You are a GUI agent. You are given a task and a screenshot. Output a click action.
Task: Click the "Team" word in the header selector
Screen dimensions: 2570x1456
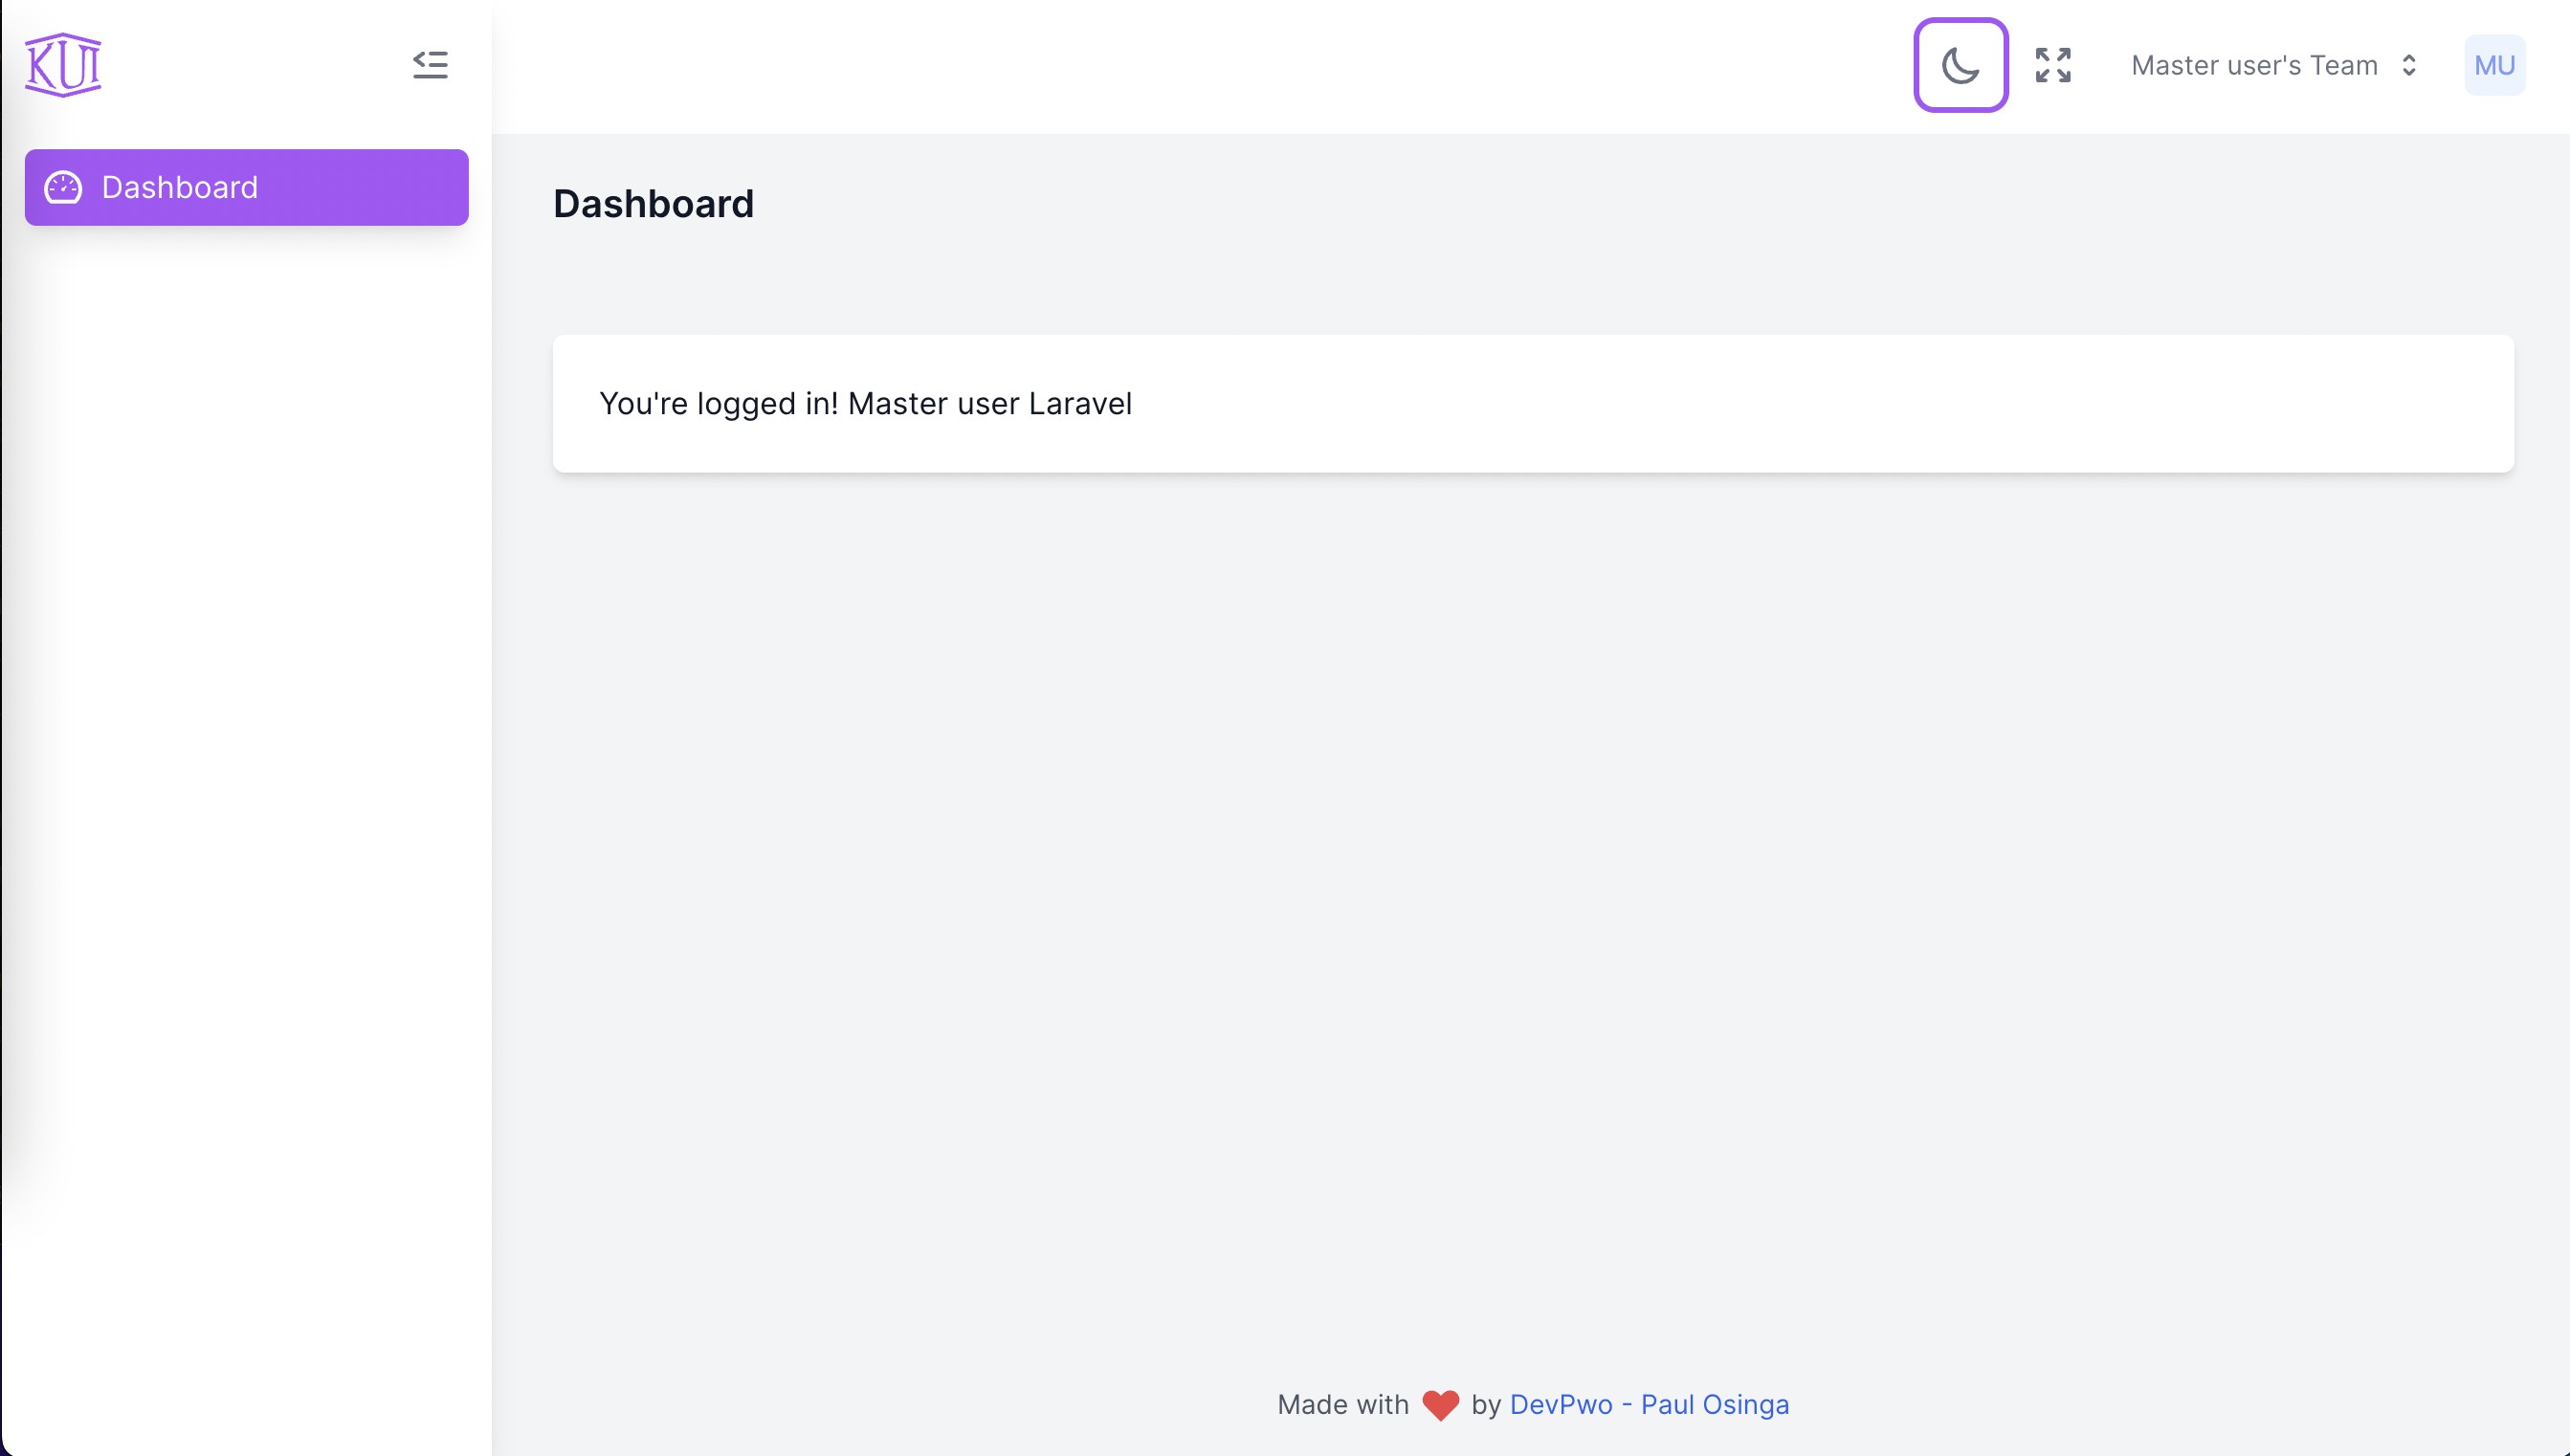tap(2343, 65)
